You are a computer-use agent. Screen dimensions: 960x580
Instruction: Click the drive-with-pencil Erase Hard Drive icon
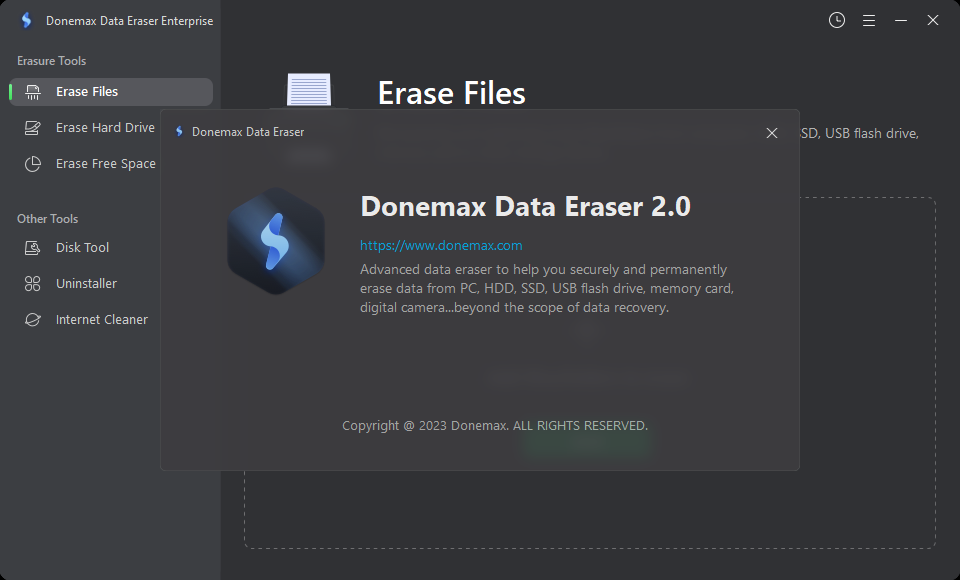click(x=32, y=127)
